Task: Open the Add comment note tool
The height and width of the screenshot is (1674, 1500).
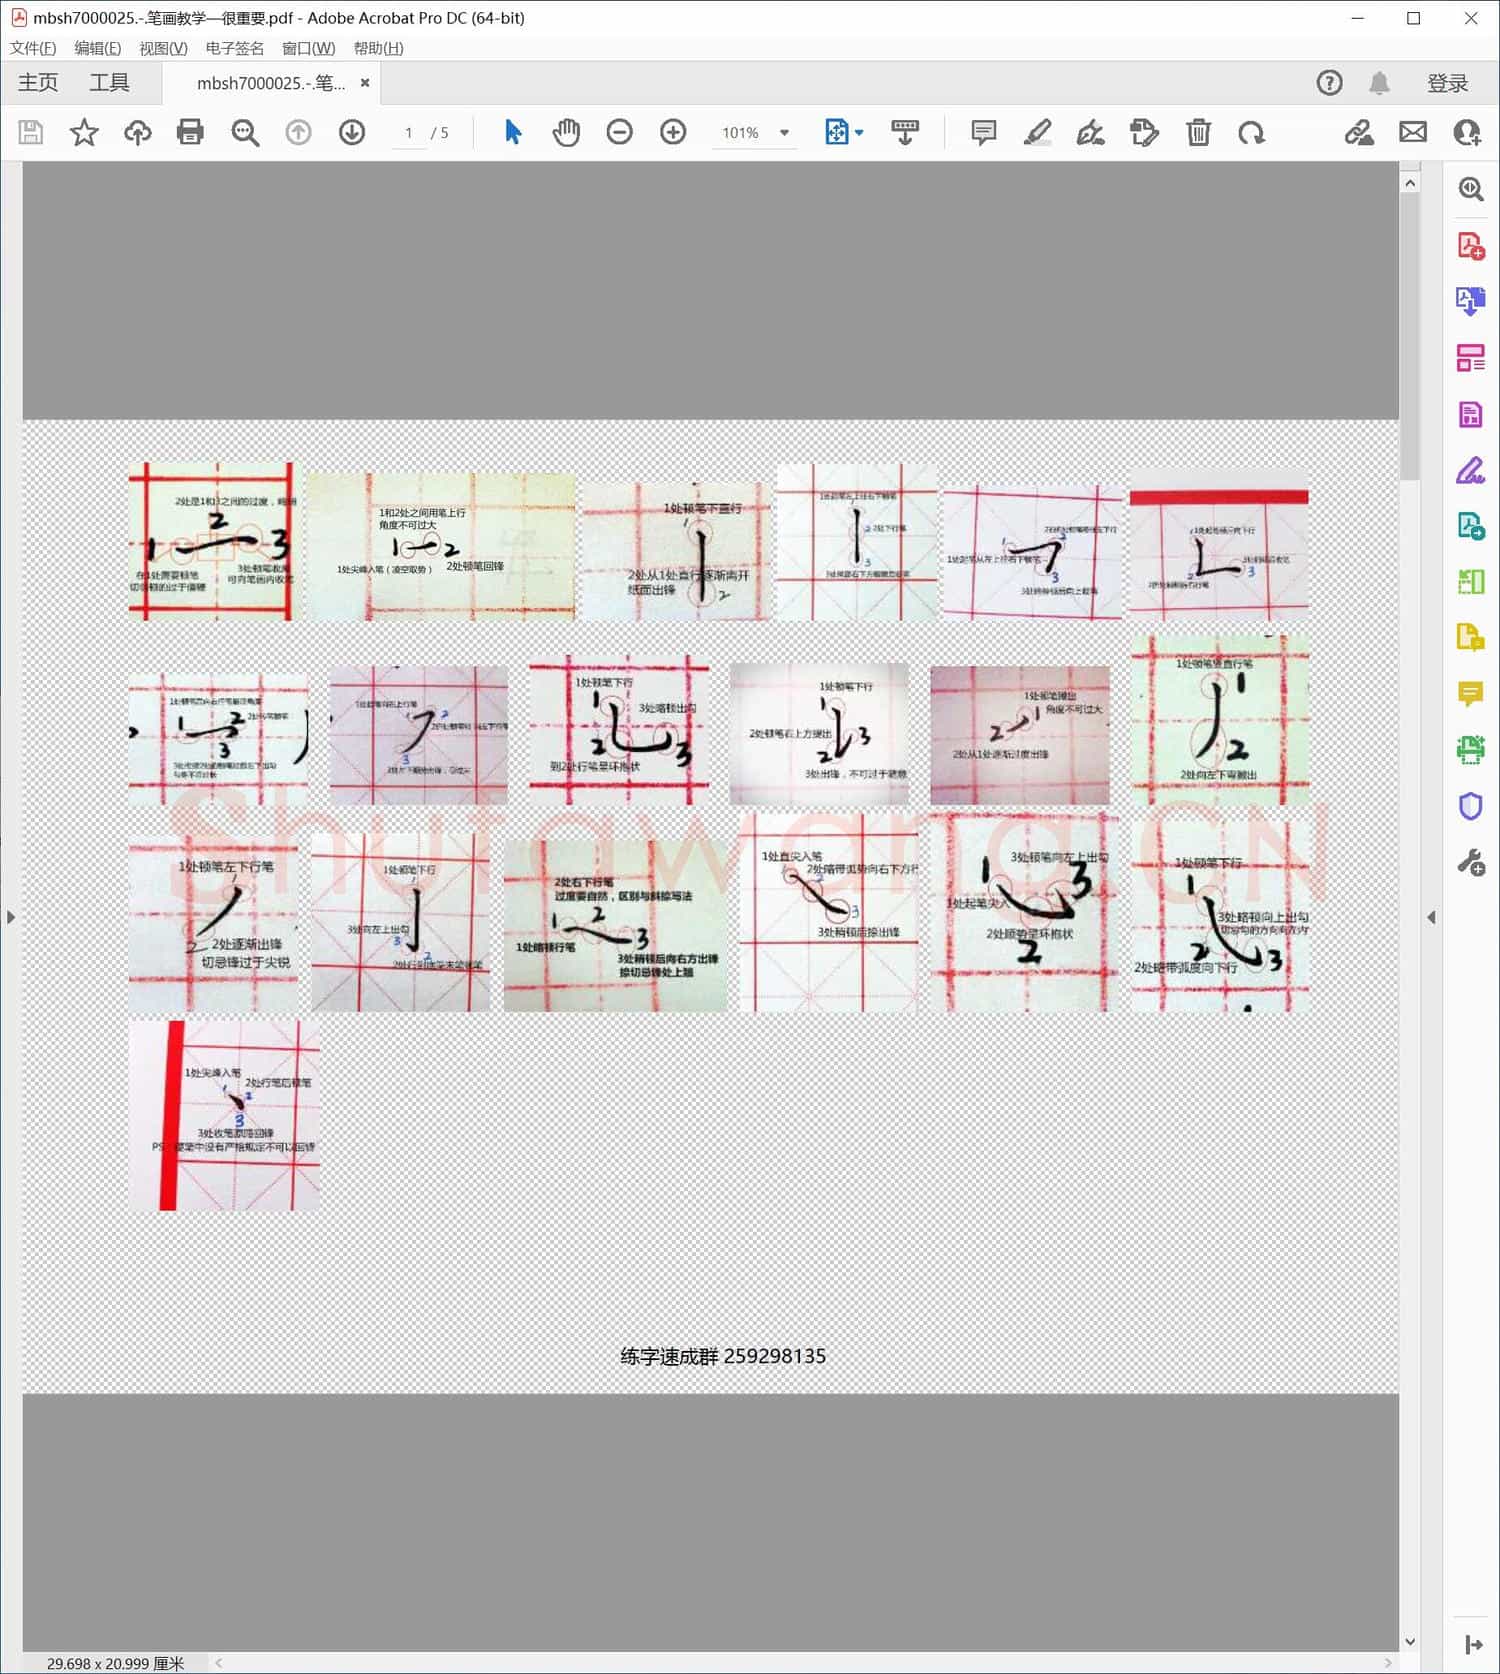Action: (983, 132)
